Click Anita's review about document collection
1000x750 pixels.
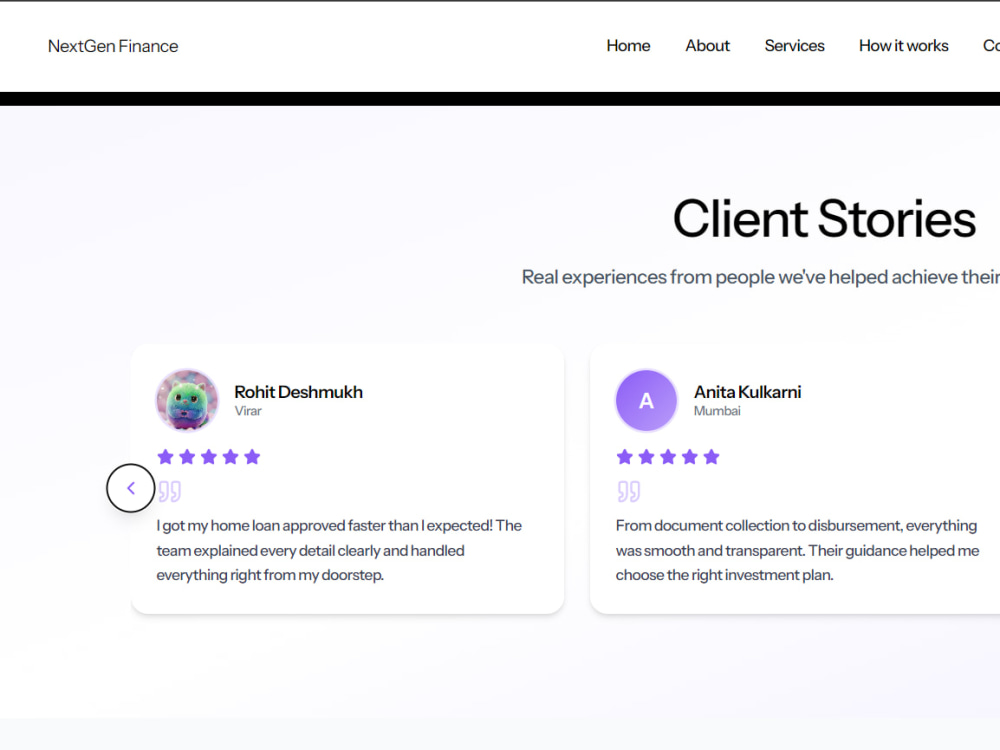[797, 550]
